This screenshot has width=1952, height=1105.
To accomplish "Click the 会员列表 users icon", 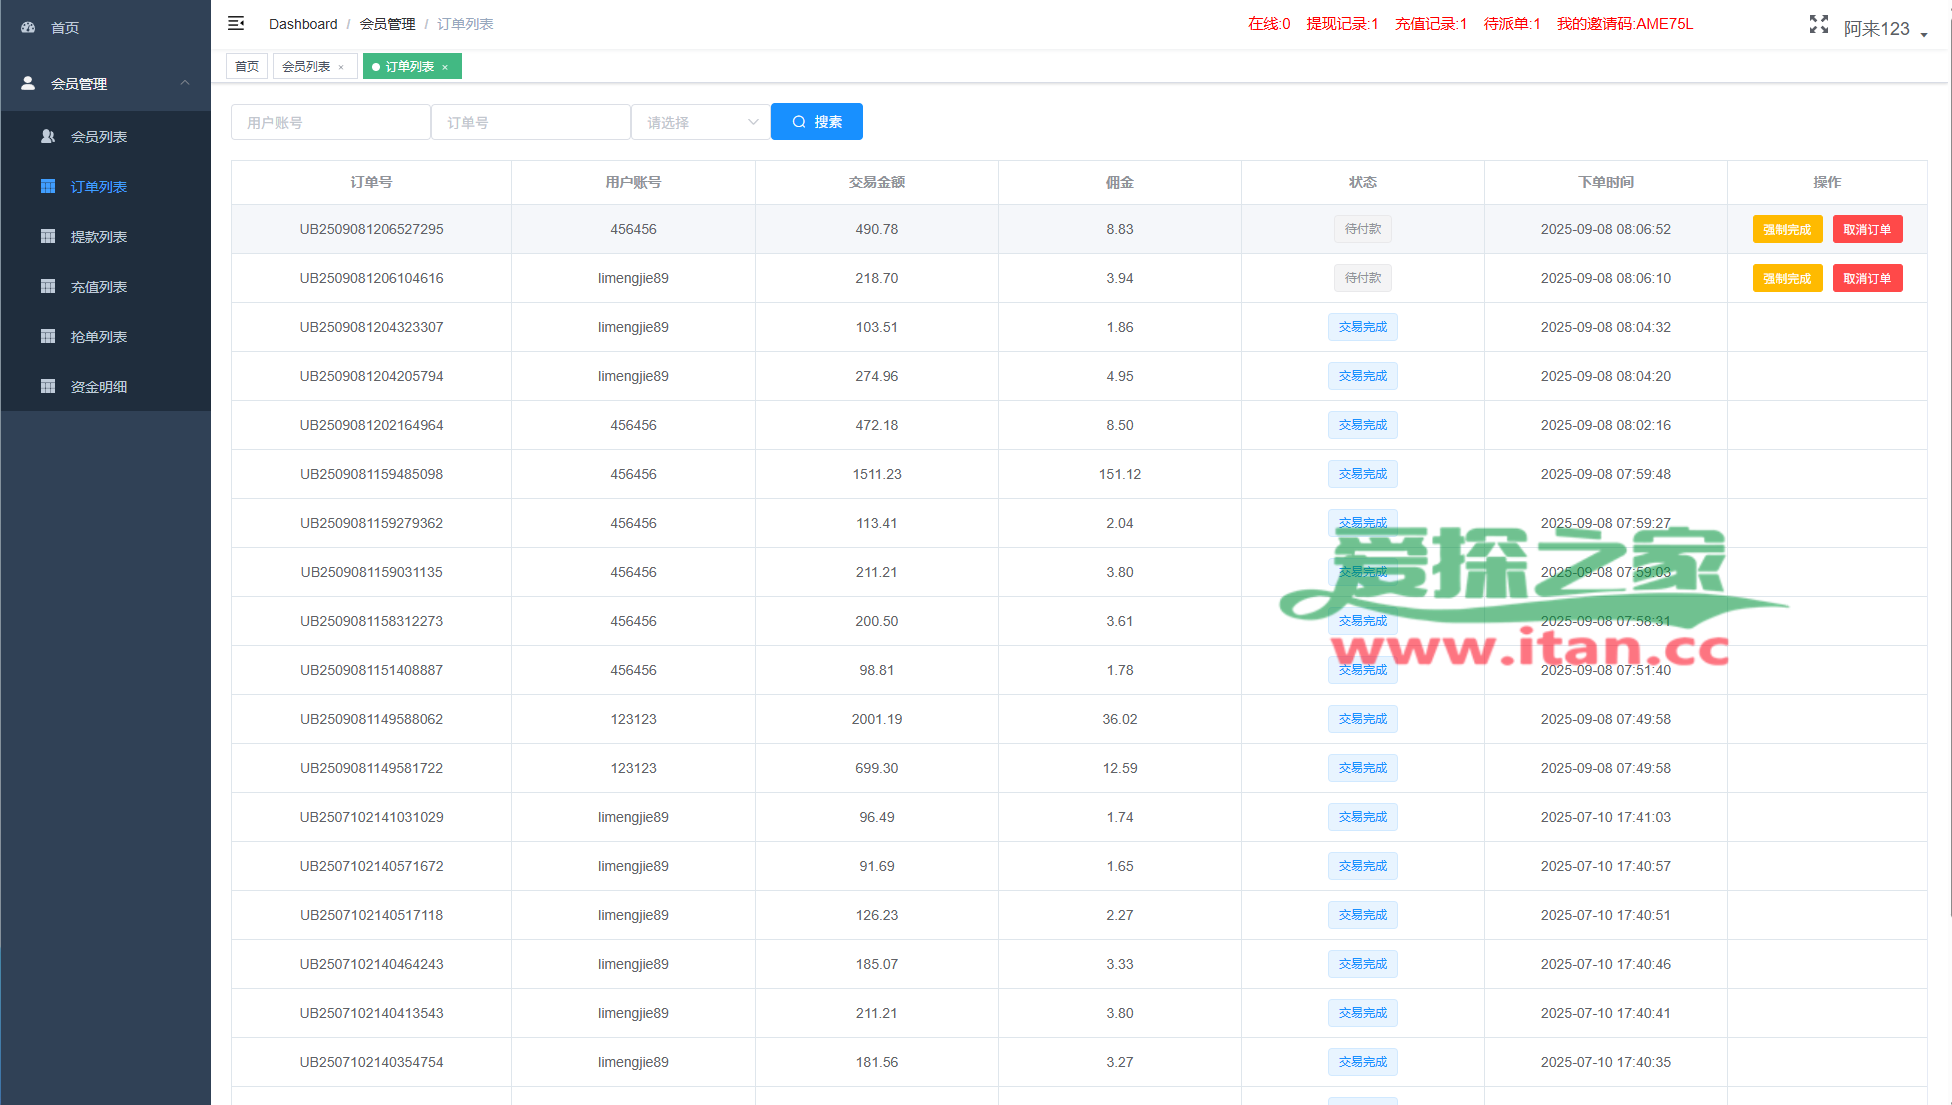I will 48,137.
